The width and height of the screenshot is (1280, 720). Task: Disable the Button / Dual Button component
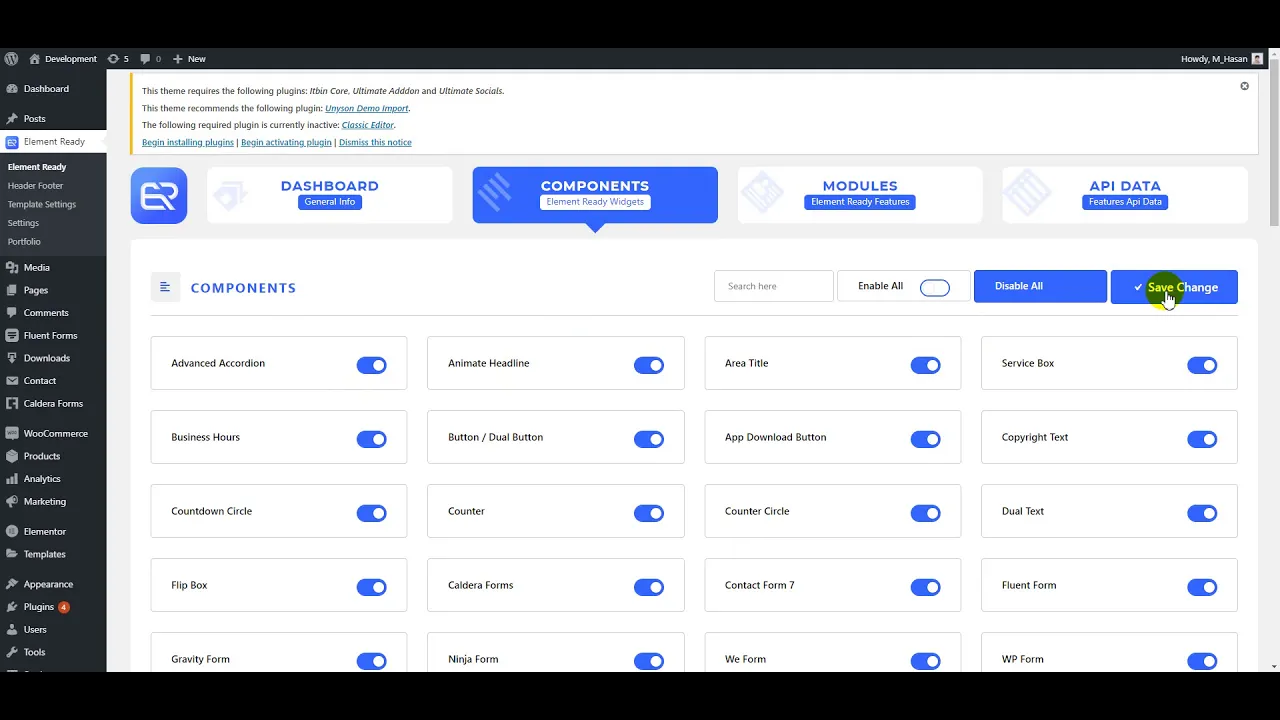[x=649, y=439]
